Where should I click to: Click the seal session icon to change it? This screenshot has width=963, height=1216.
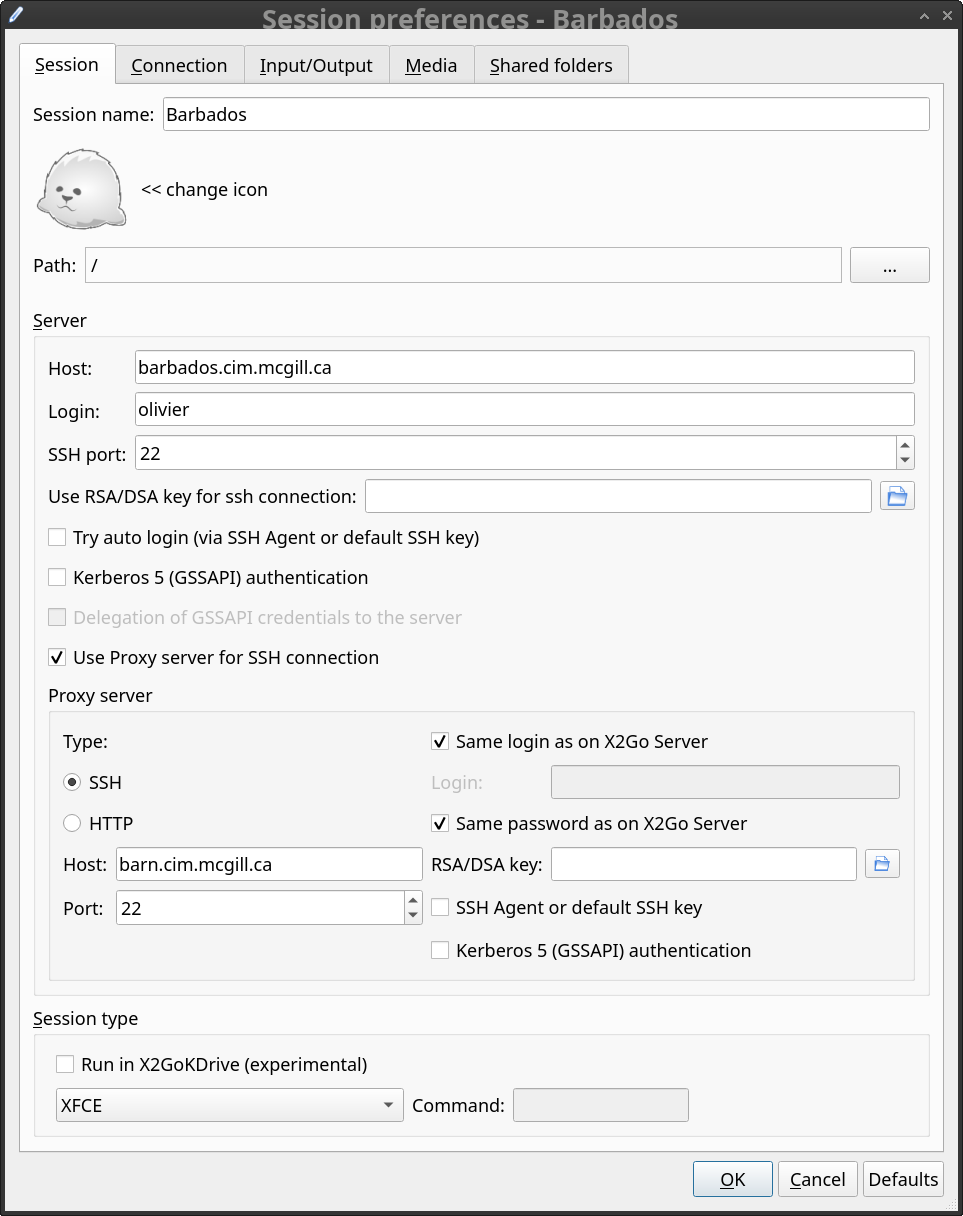82,189
